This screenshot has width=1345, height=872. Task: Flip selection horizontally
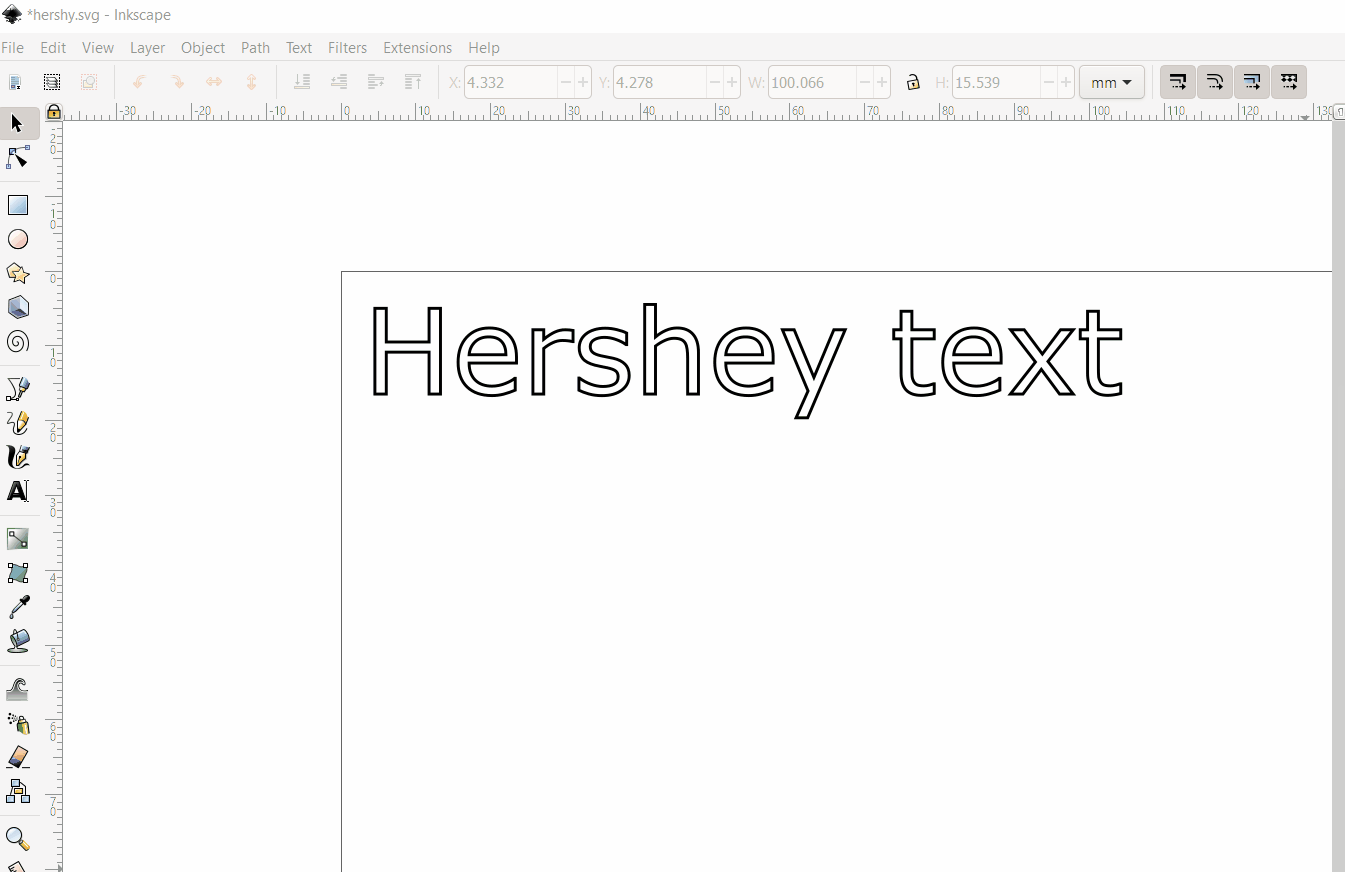tap(214, 82)
